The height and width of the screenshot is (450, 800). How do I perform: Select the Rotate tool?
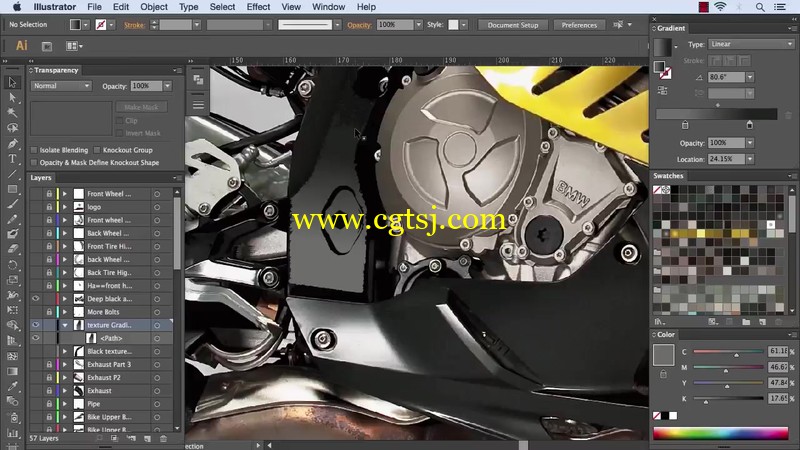pyautogui.click(x=12, y=264)
